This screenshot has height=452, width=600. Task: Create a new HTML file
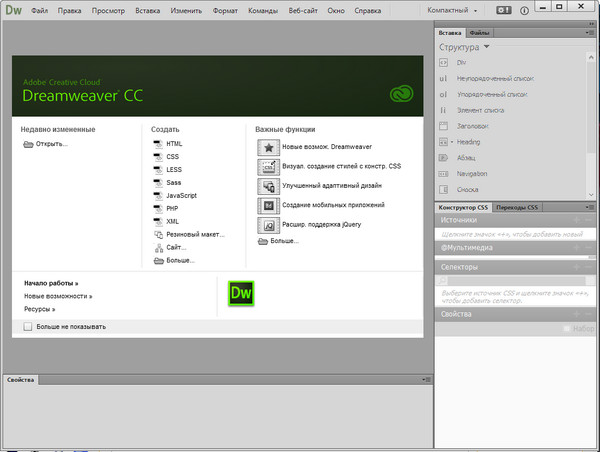(174, 144)
